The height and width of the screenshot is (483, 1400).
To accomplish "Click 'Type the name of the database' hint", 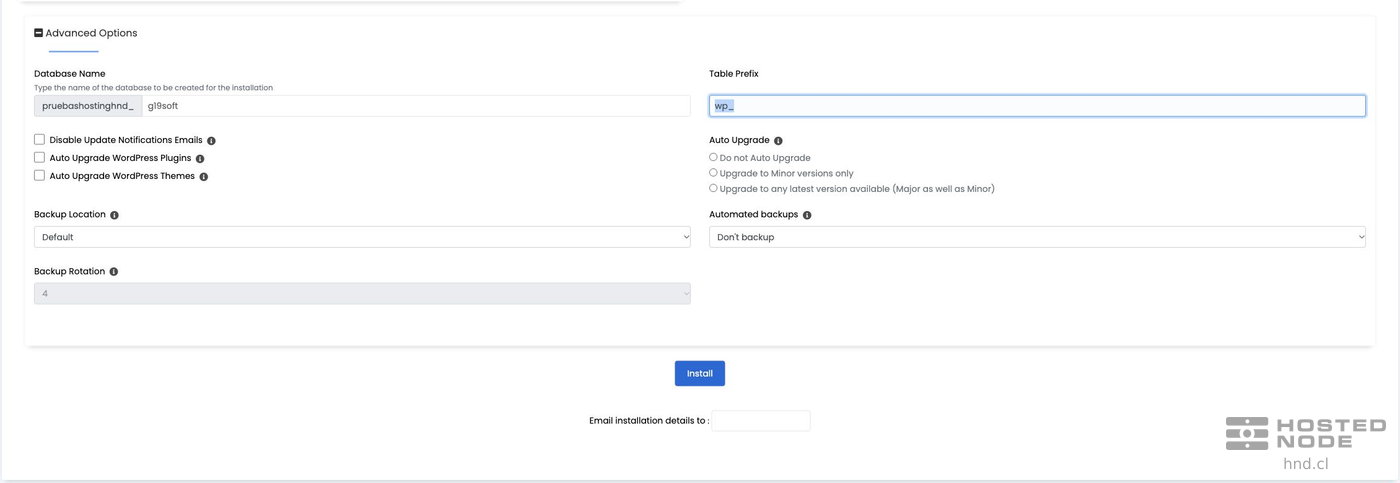I will coord(153,88).
